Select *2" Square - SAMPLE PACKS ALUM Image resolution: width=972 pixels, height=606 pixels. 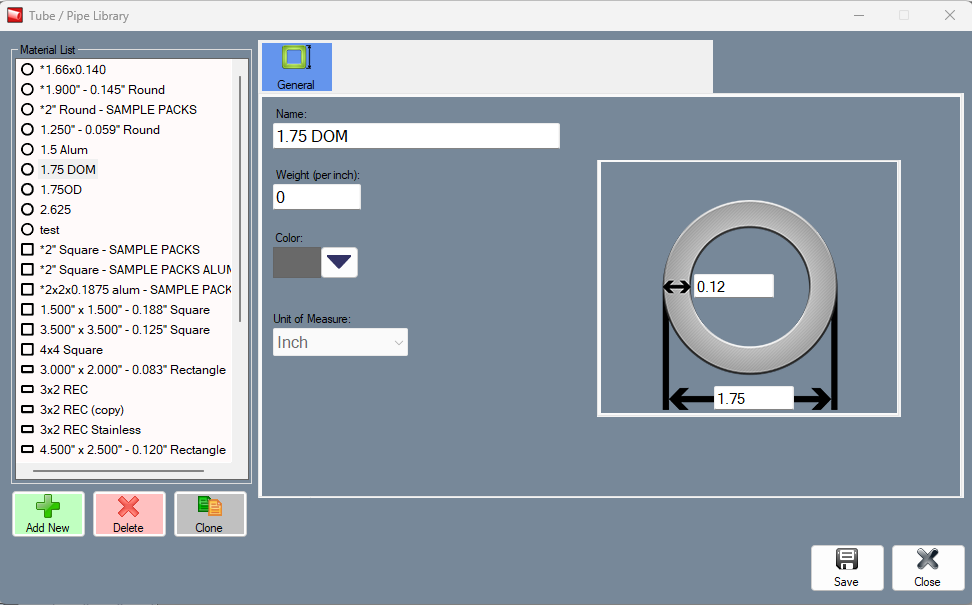coord(135,270)
